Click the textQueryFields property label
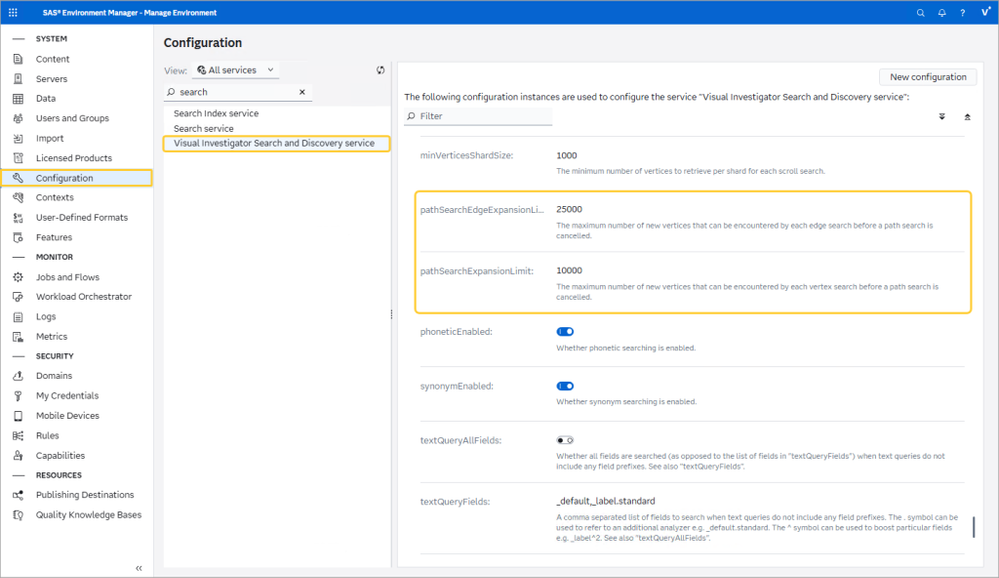The image size is (999, 578). click(455, 502)
